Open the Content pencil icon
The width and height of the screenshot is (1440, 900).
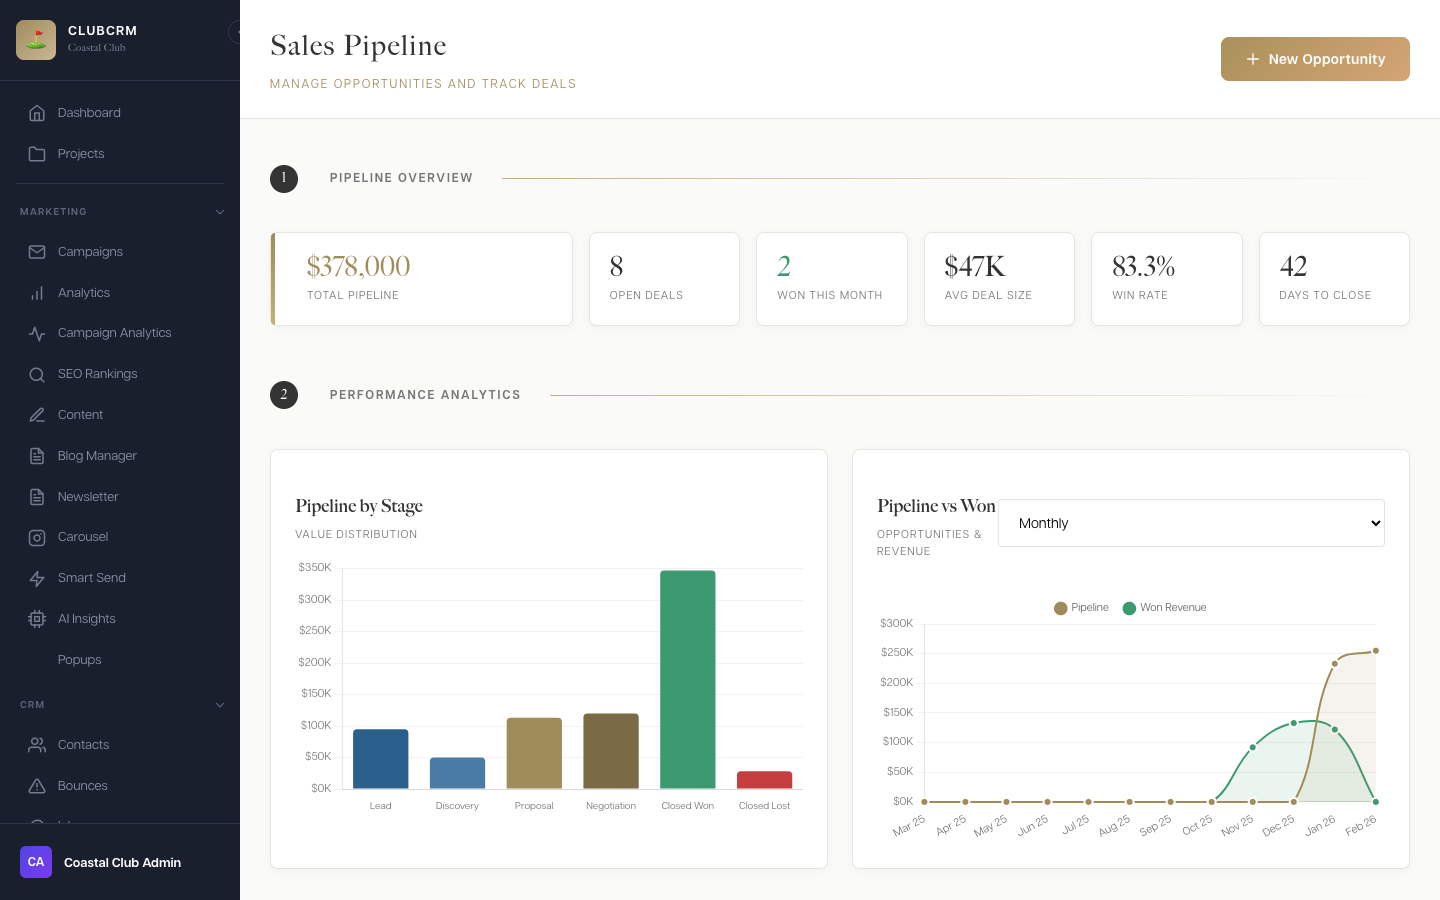pos(37,414)
